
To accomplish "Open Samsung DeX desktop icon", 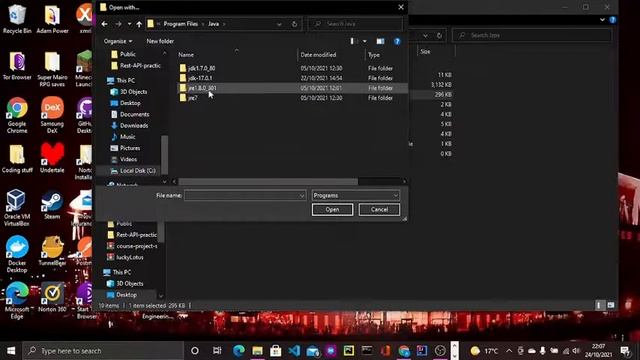I will pos(52,116).
